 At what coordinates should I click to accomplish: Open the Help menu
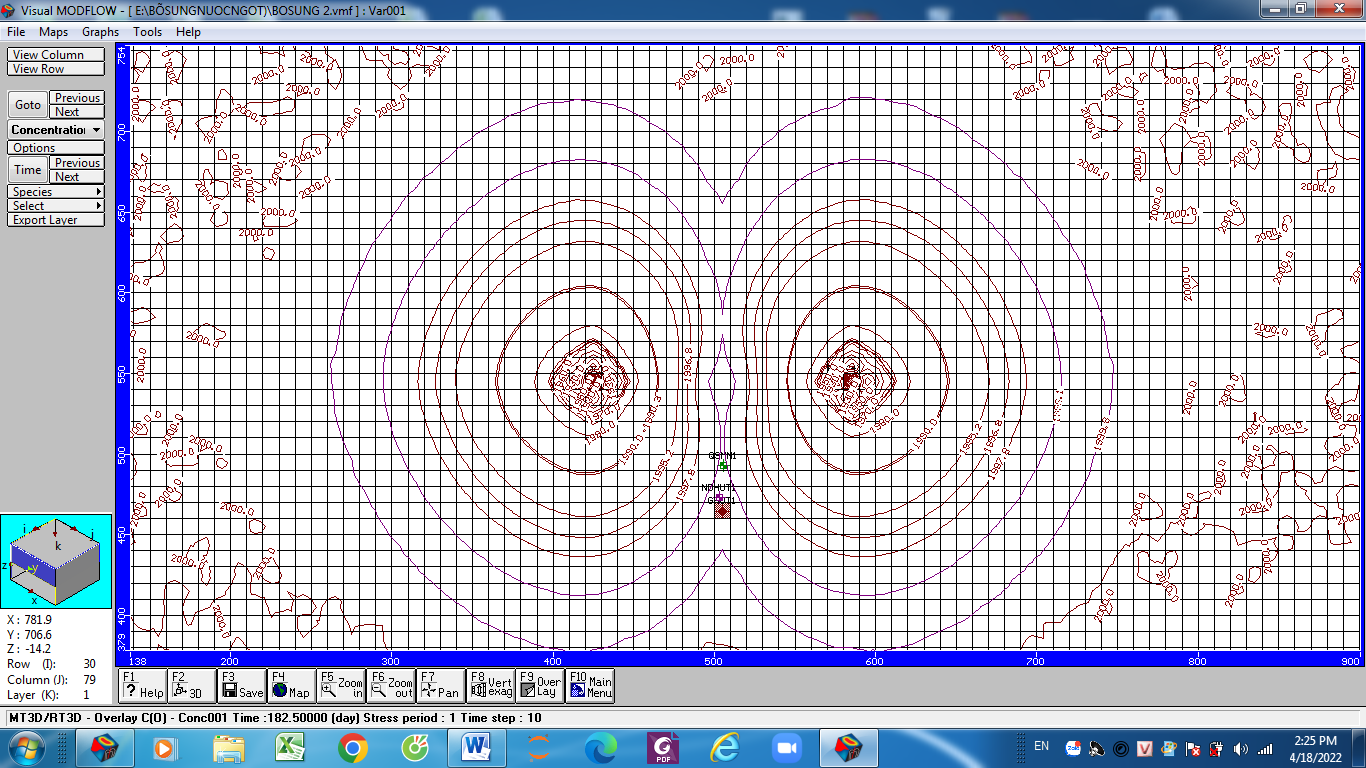coord(188,32)
